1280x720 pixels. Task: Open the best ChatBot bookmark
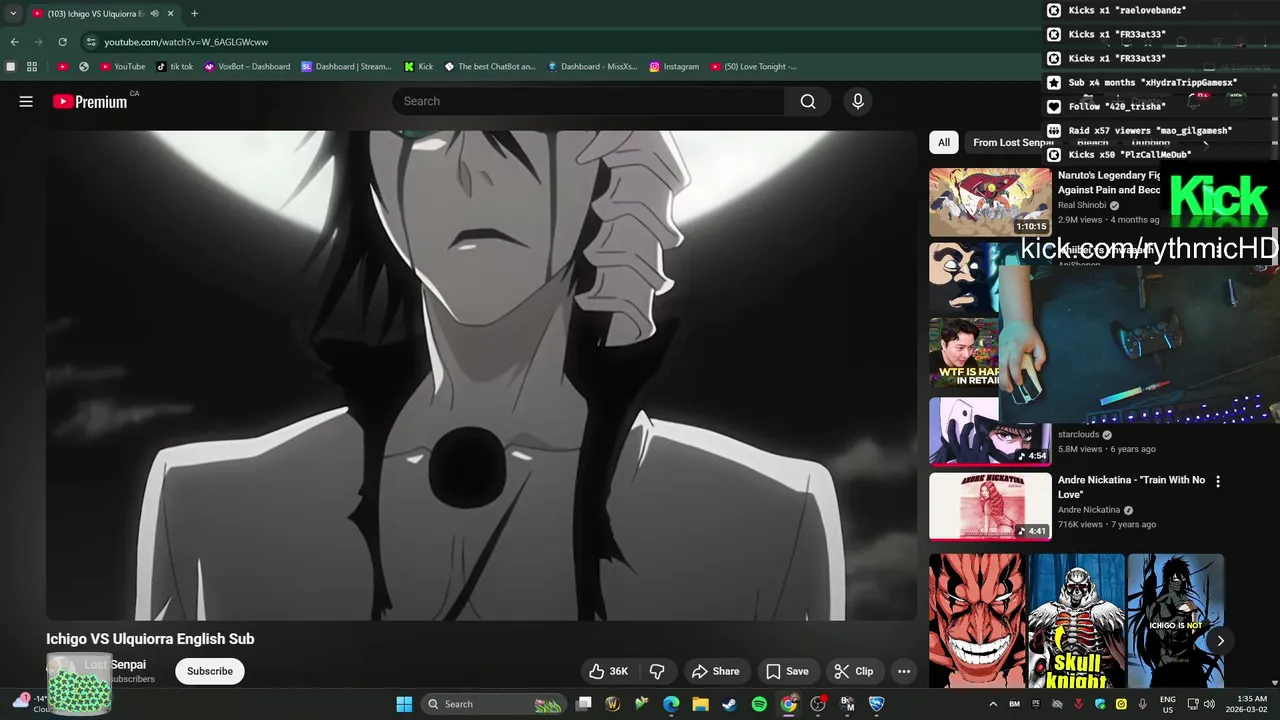pyautogui.click(x=490, y=67)
